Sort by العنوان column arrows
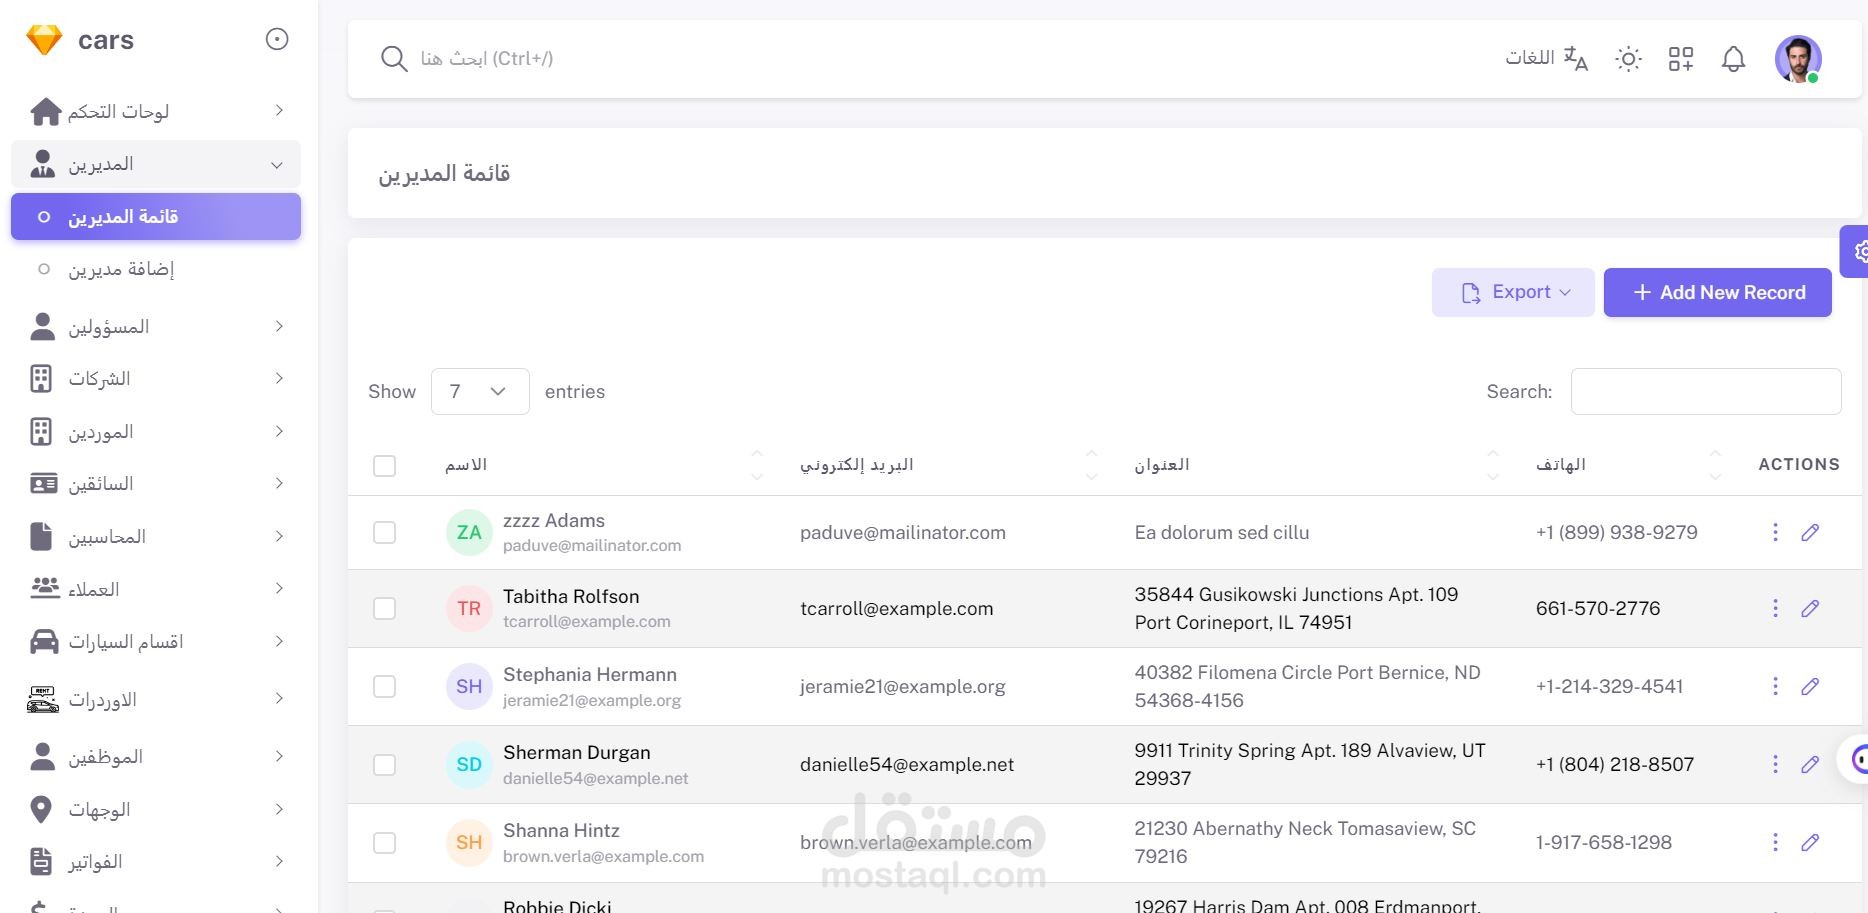This screenshot has width=1868, height=913. (x=1493, y=465)
